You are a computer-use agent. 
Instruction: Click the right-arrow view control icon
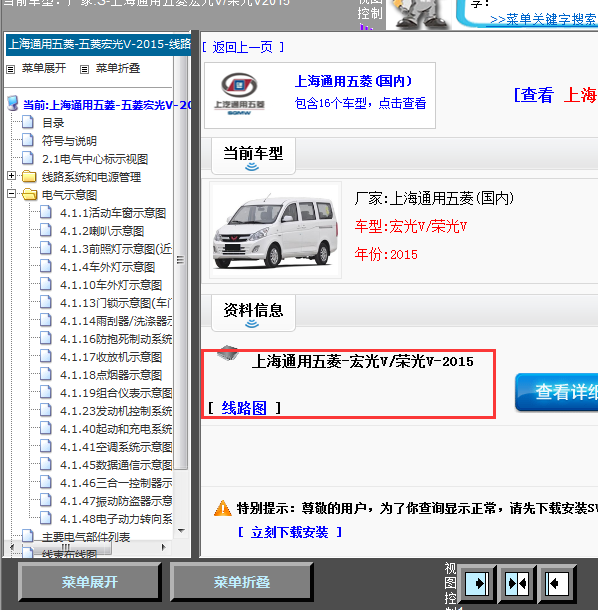click(x=477, y=583)
